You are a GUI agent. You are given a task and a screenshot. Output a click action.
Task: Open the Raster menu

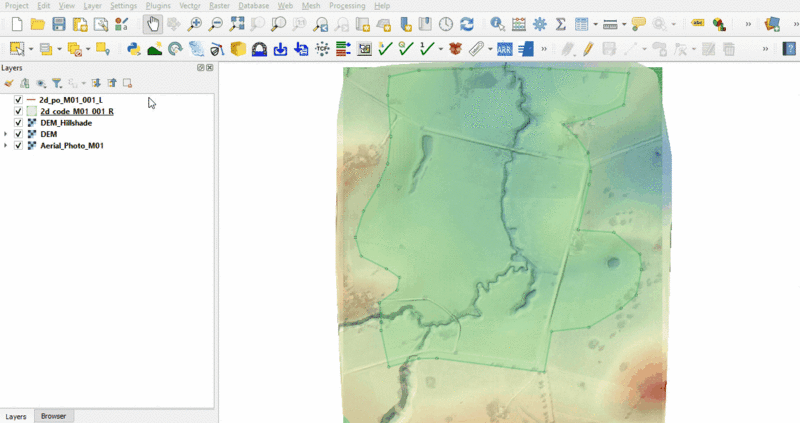219,6
